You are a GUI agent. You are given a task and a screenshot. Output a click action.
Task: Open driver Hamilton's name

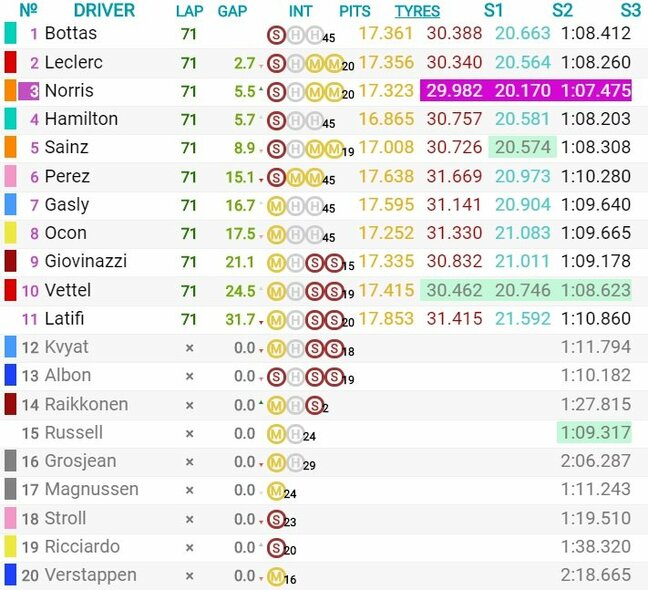point(81,119)
